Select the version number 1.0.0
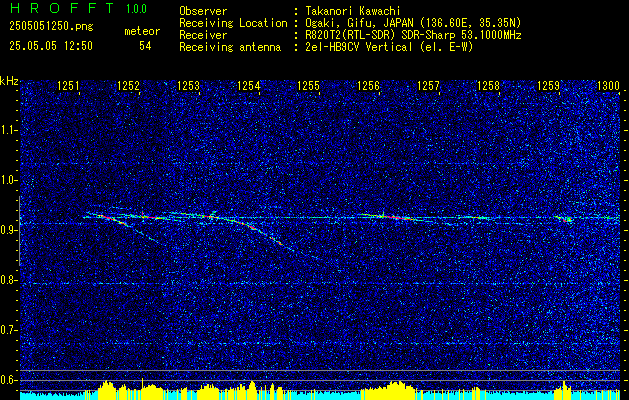629x400 pixels. coord(136,9)
